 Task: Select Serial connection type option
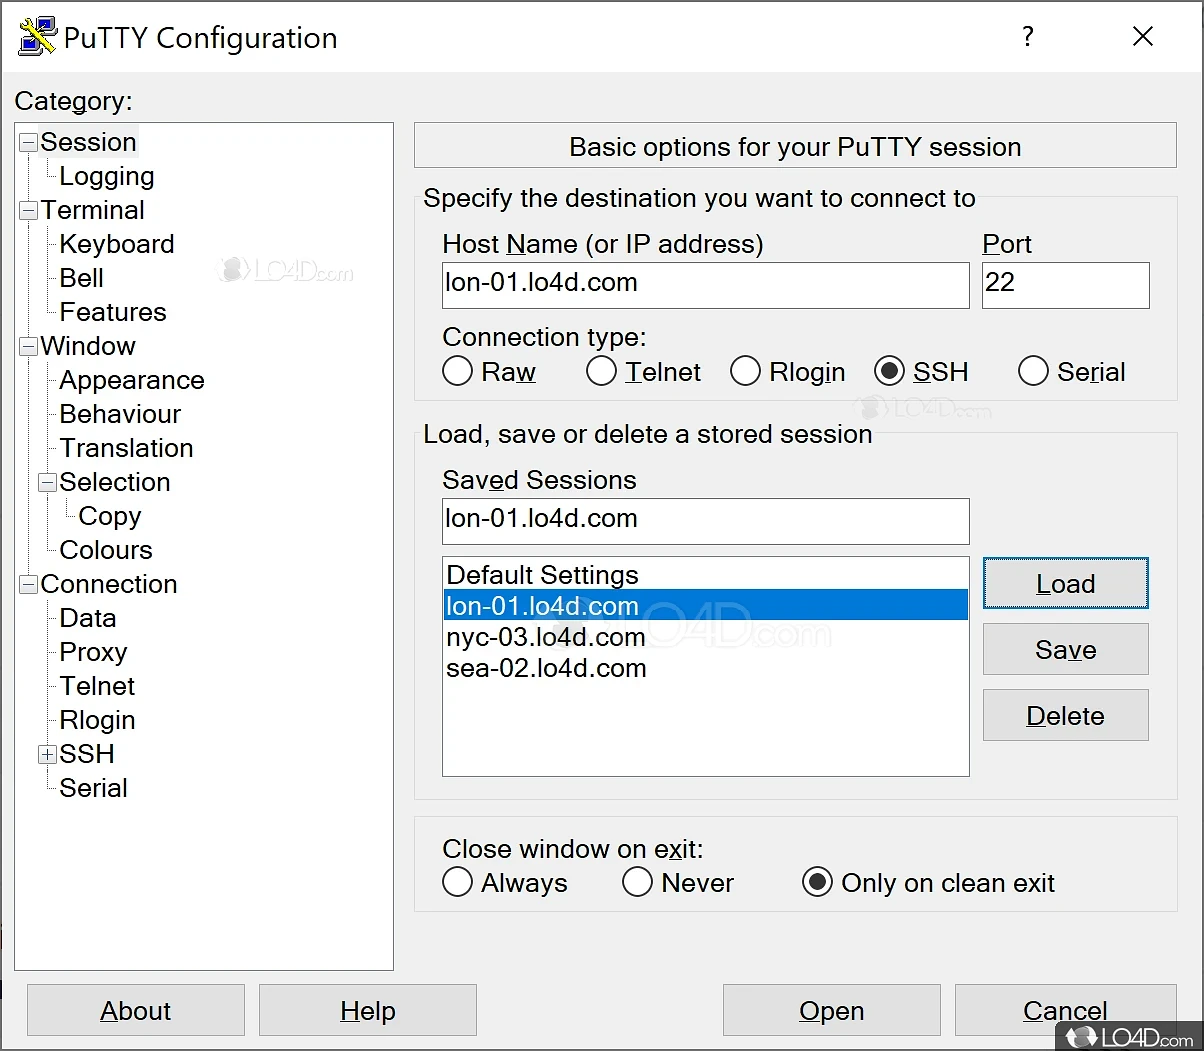coord(1033,372)
